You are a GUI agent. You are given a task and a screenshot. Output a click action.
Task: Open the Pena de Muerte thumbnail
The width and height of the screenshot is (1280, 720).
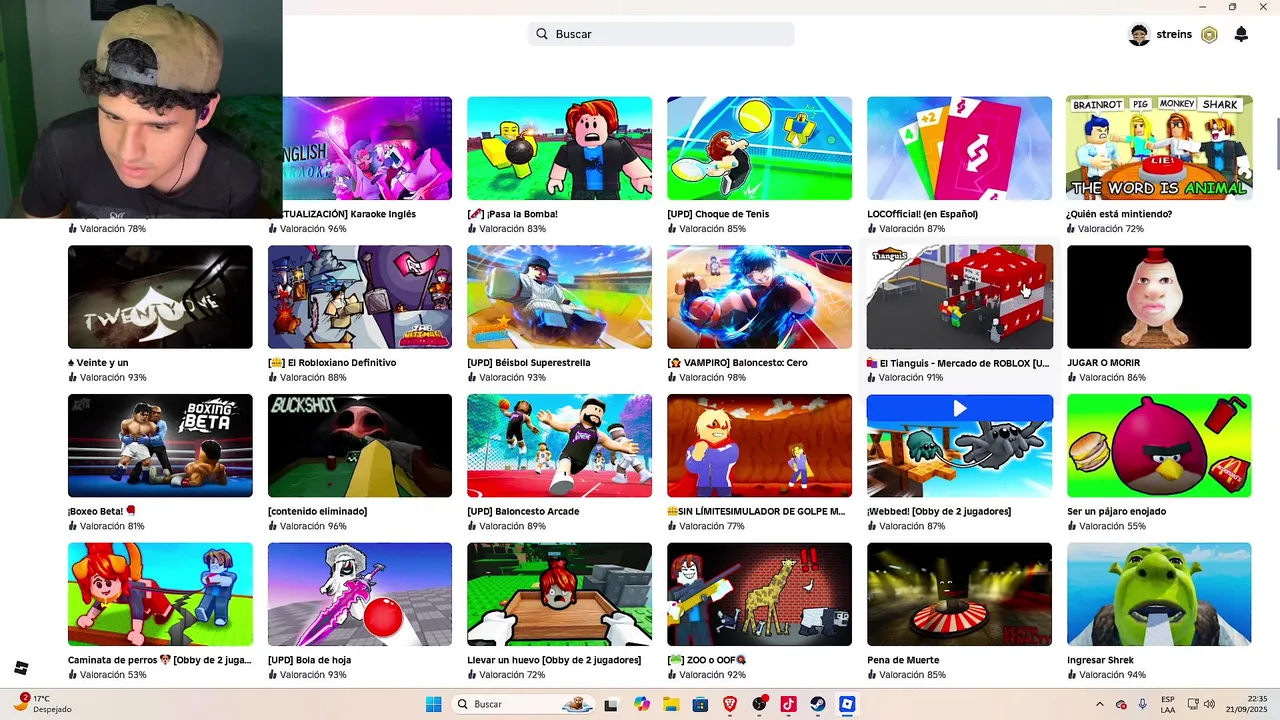coord(959,594)
